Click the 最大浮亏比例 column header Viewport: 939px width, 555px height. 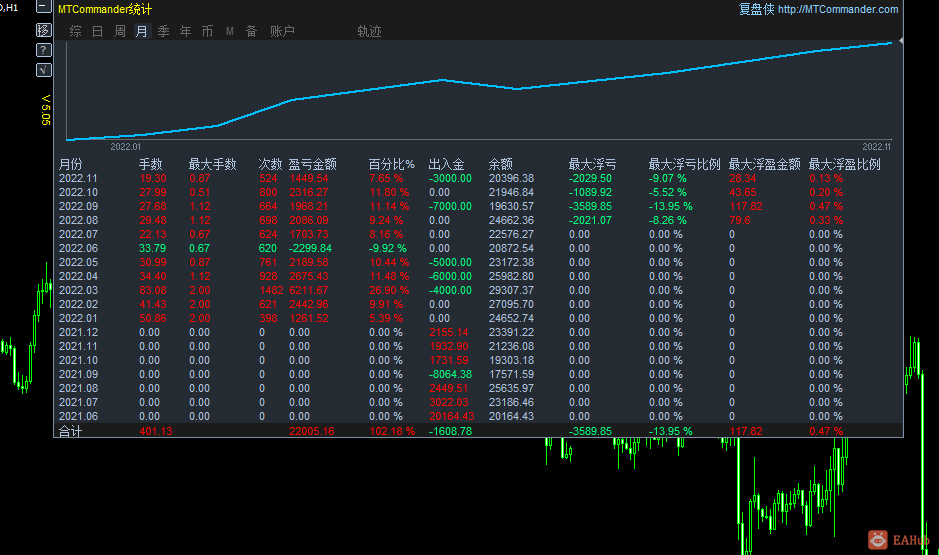point(684,164)
